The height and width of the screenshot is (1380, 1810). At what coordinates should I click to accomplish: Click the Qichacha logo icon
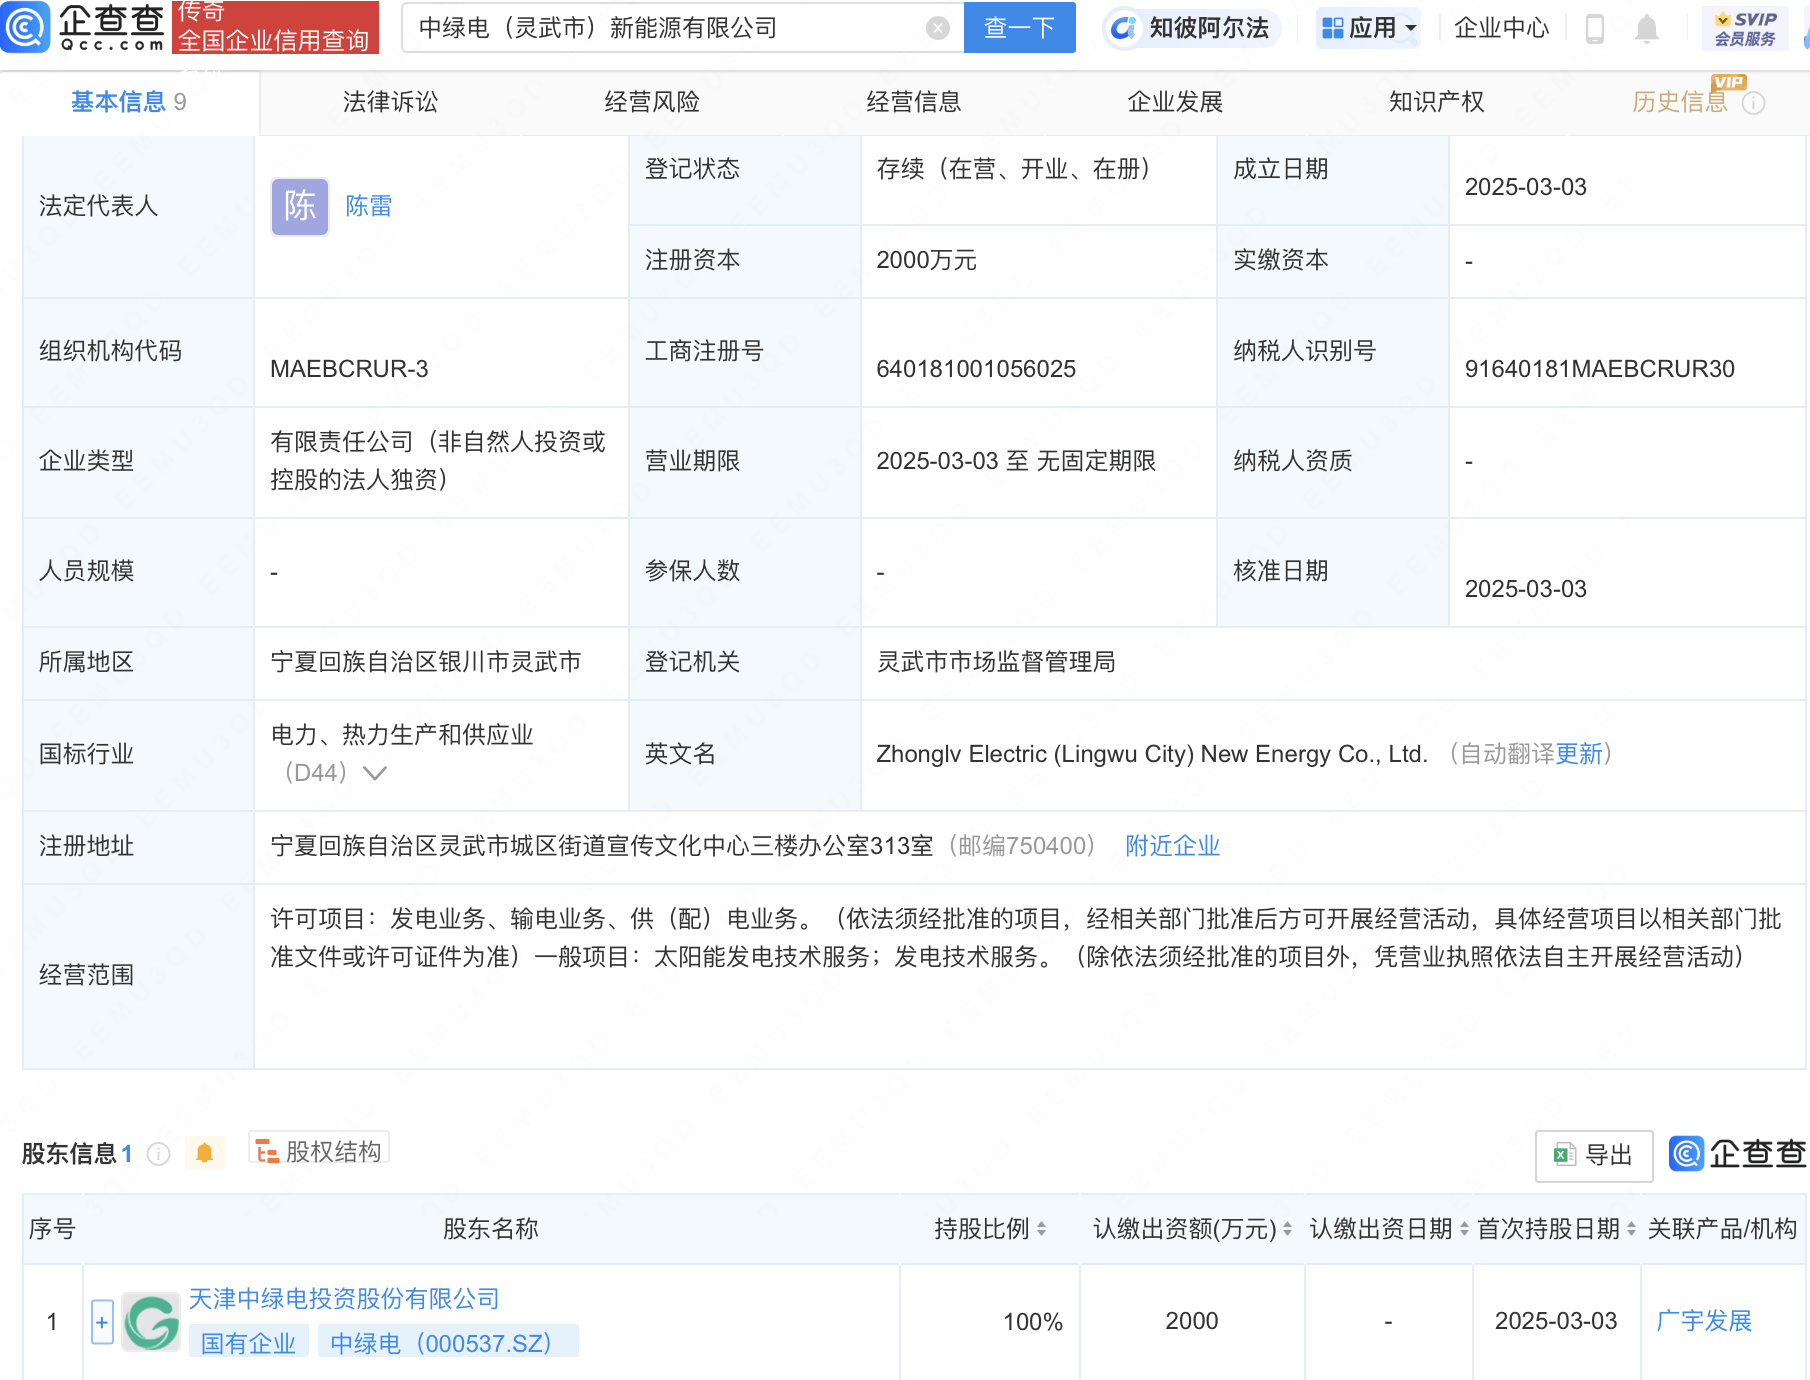[x=25, y=27]
